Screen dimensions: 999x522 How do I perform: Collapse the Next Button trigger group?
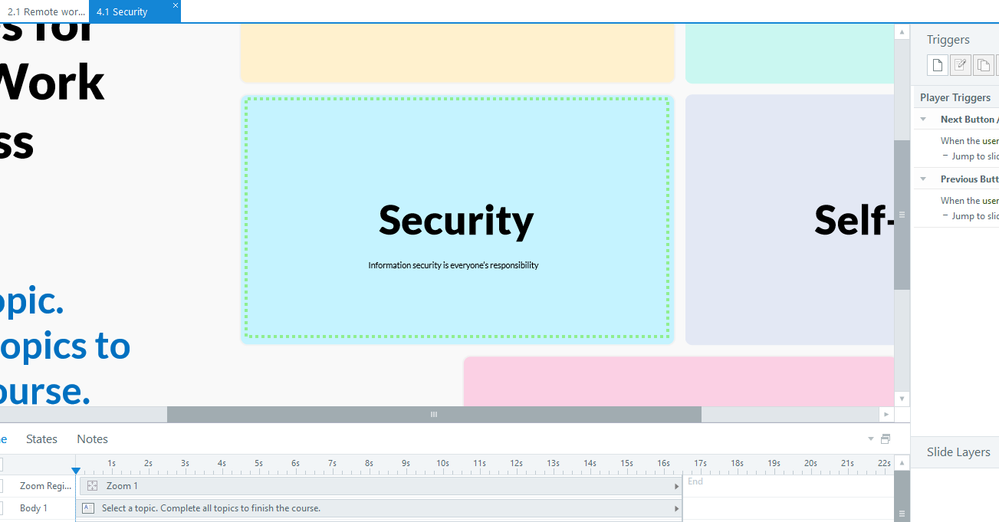pyautogui.click(x=923, y=119)
